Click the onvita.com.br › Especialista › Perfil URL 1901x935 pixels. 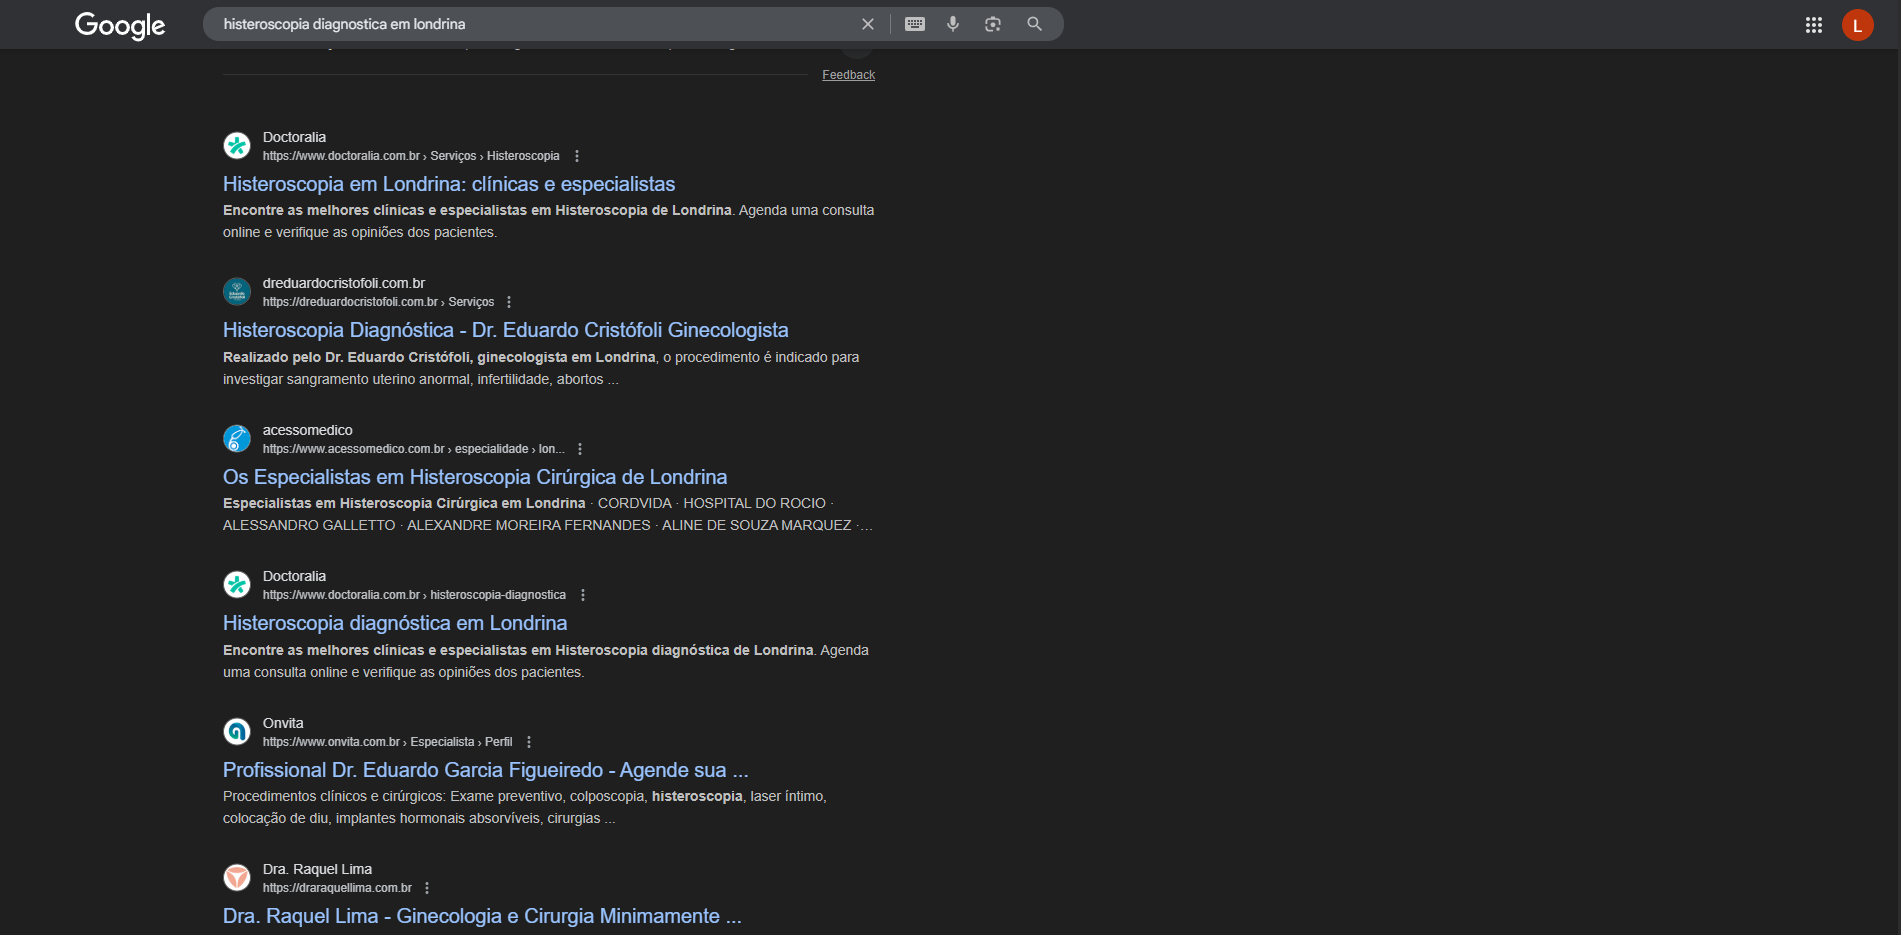(387, 742)
